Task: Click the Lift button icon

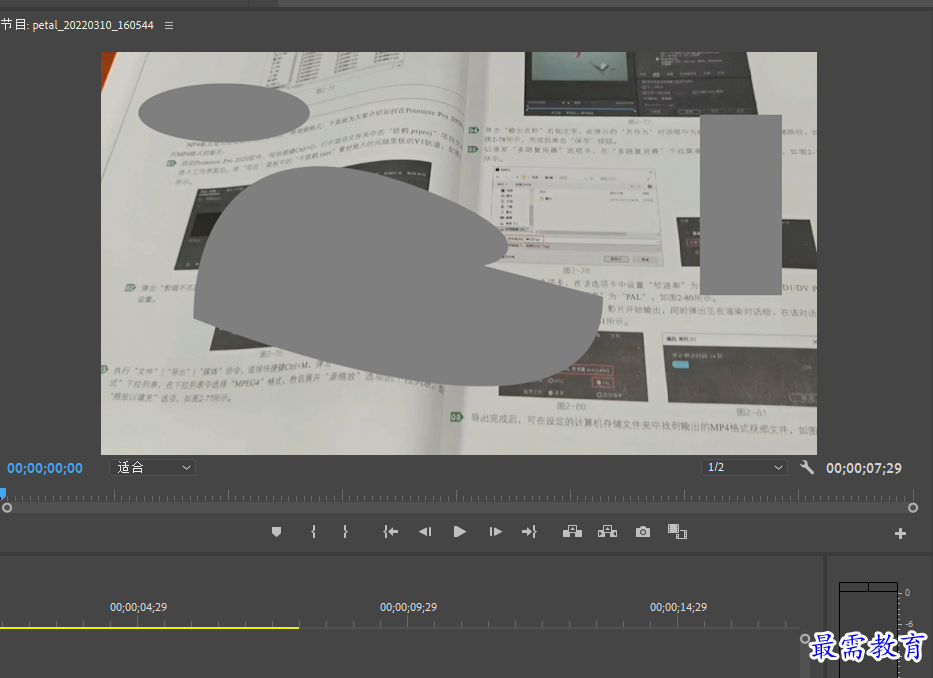Action: tap(572, 532)
